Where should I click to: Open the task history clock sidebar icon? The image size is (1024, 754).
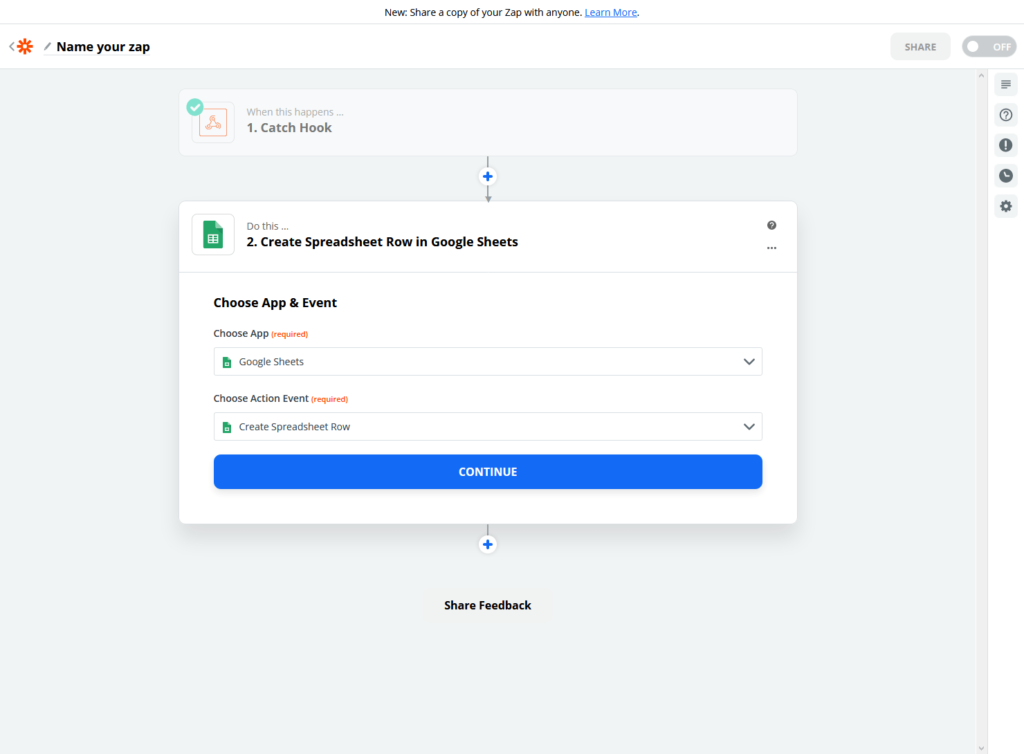tap(1006, 176)
